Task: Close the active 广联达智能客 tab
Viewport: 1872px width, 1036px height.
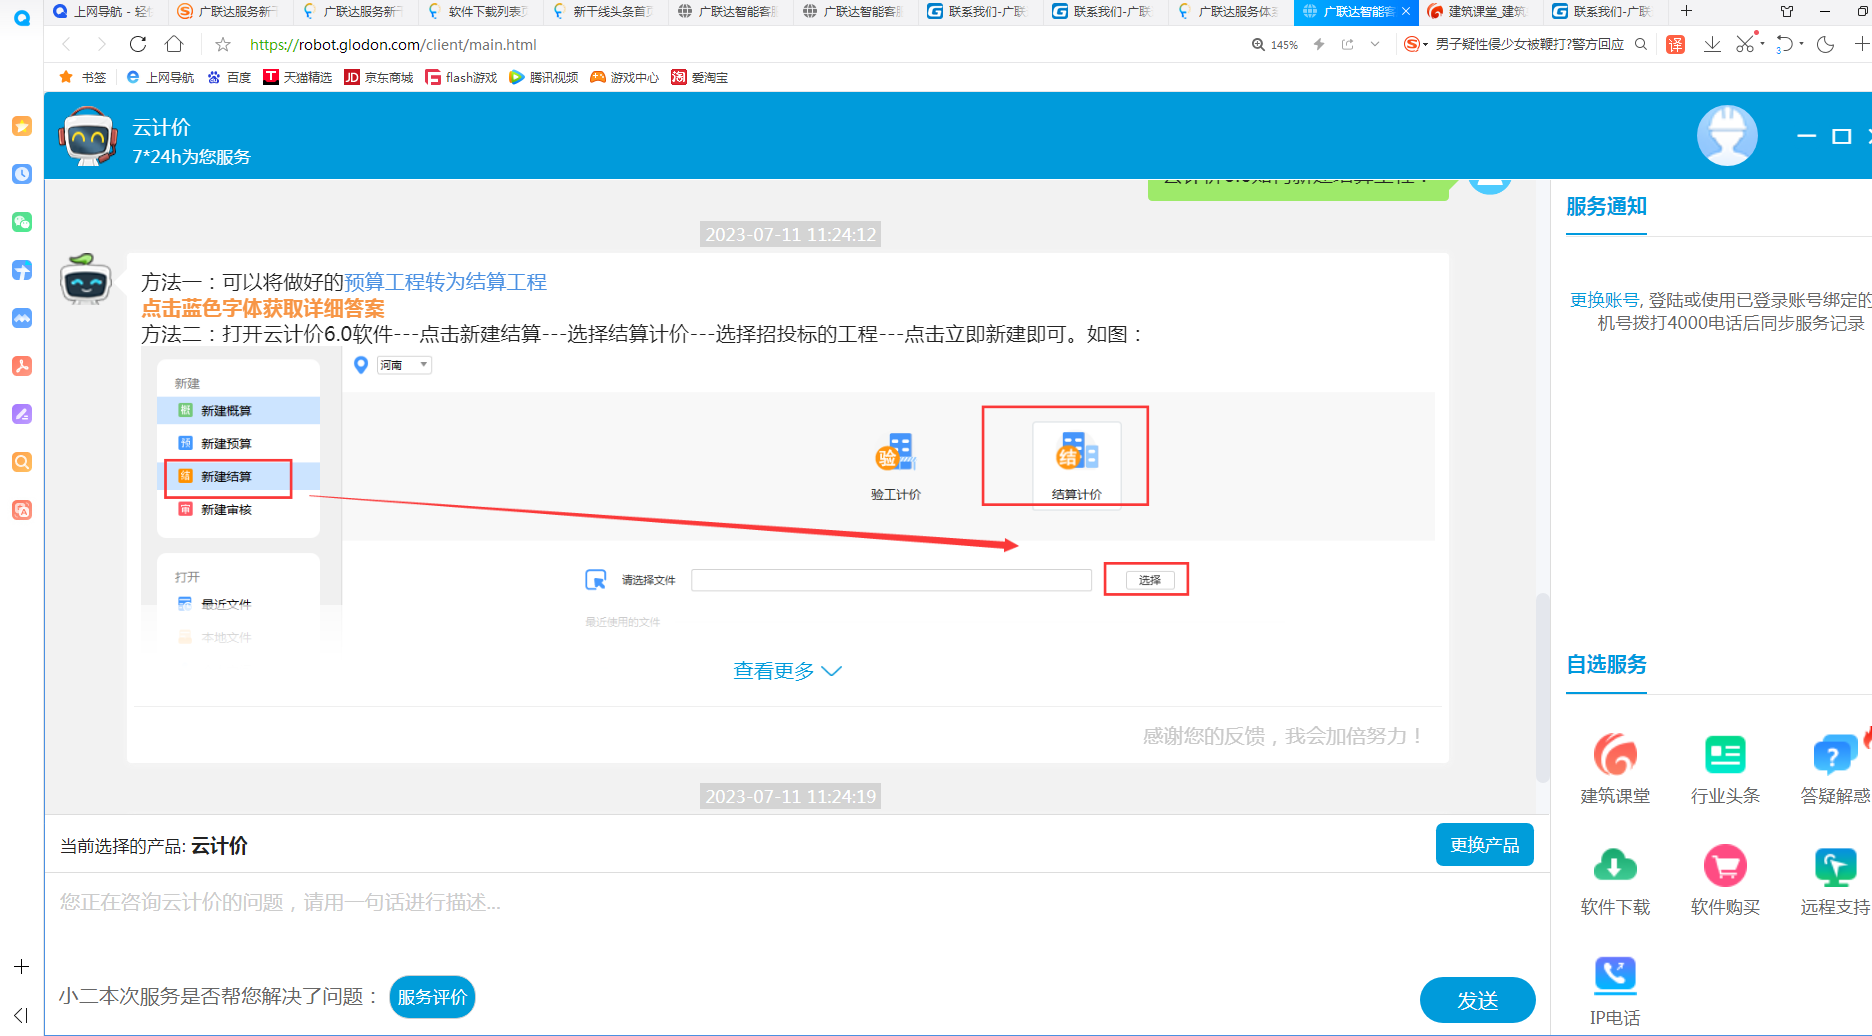Action: [x=1406, y=12]
